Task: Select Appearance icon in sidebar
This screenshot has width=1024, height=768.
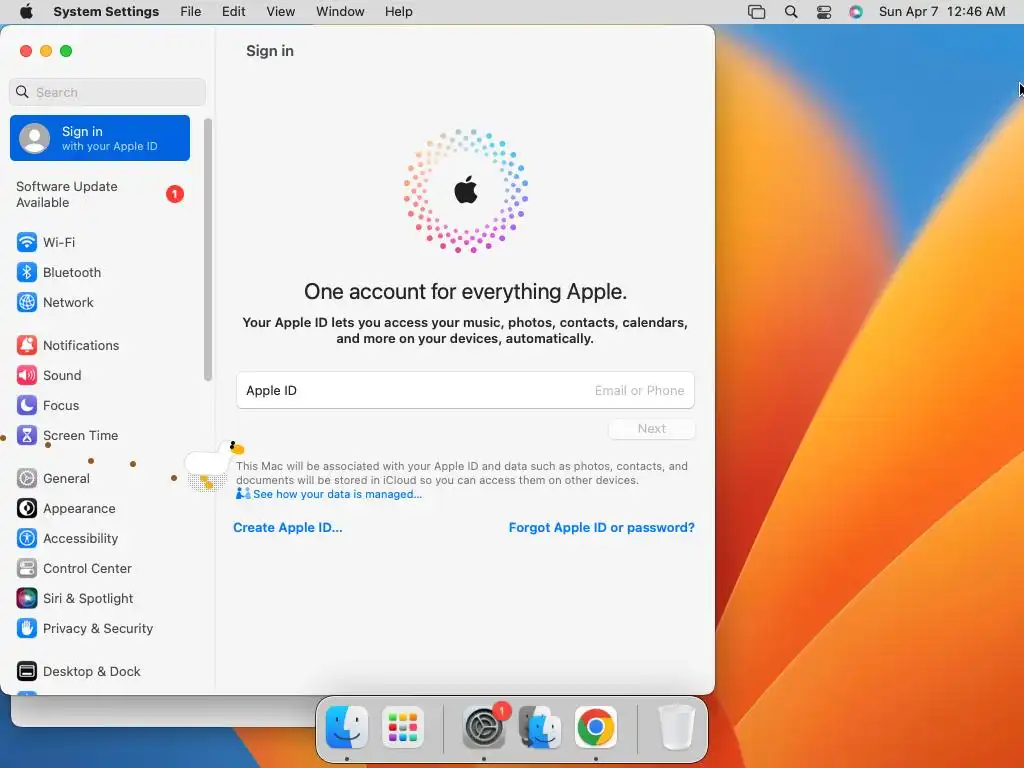Action: pos(27,509)
